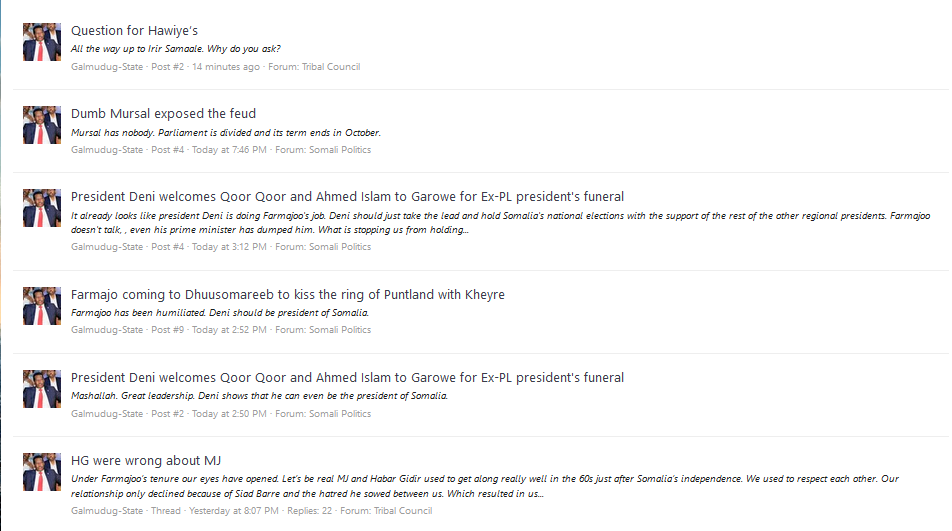Click Galmudug-State username under 'Question for Hawiye's'
Image resolution: width=952 pixels, height=531 pixels.
pos(107,67)
